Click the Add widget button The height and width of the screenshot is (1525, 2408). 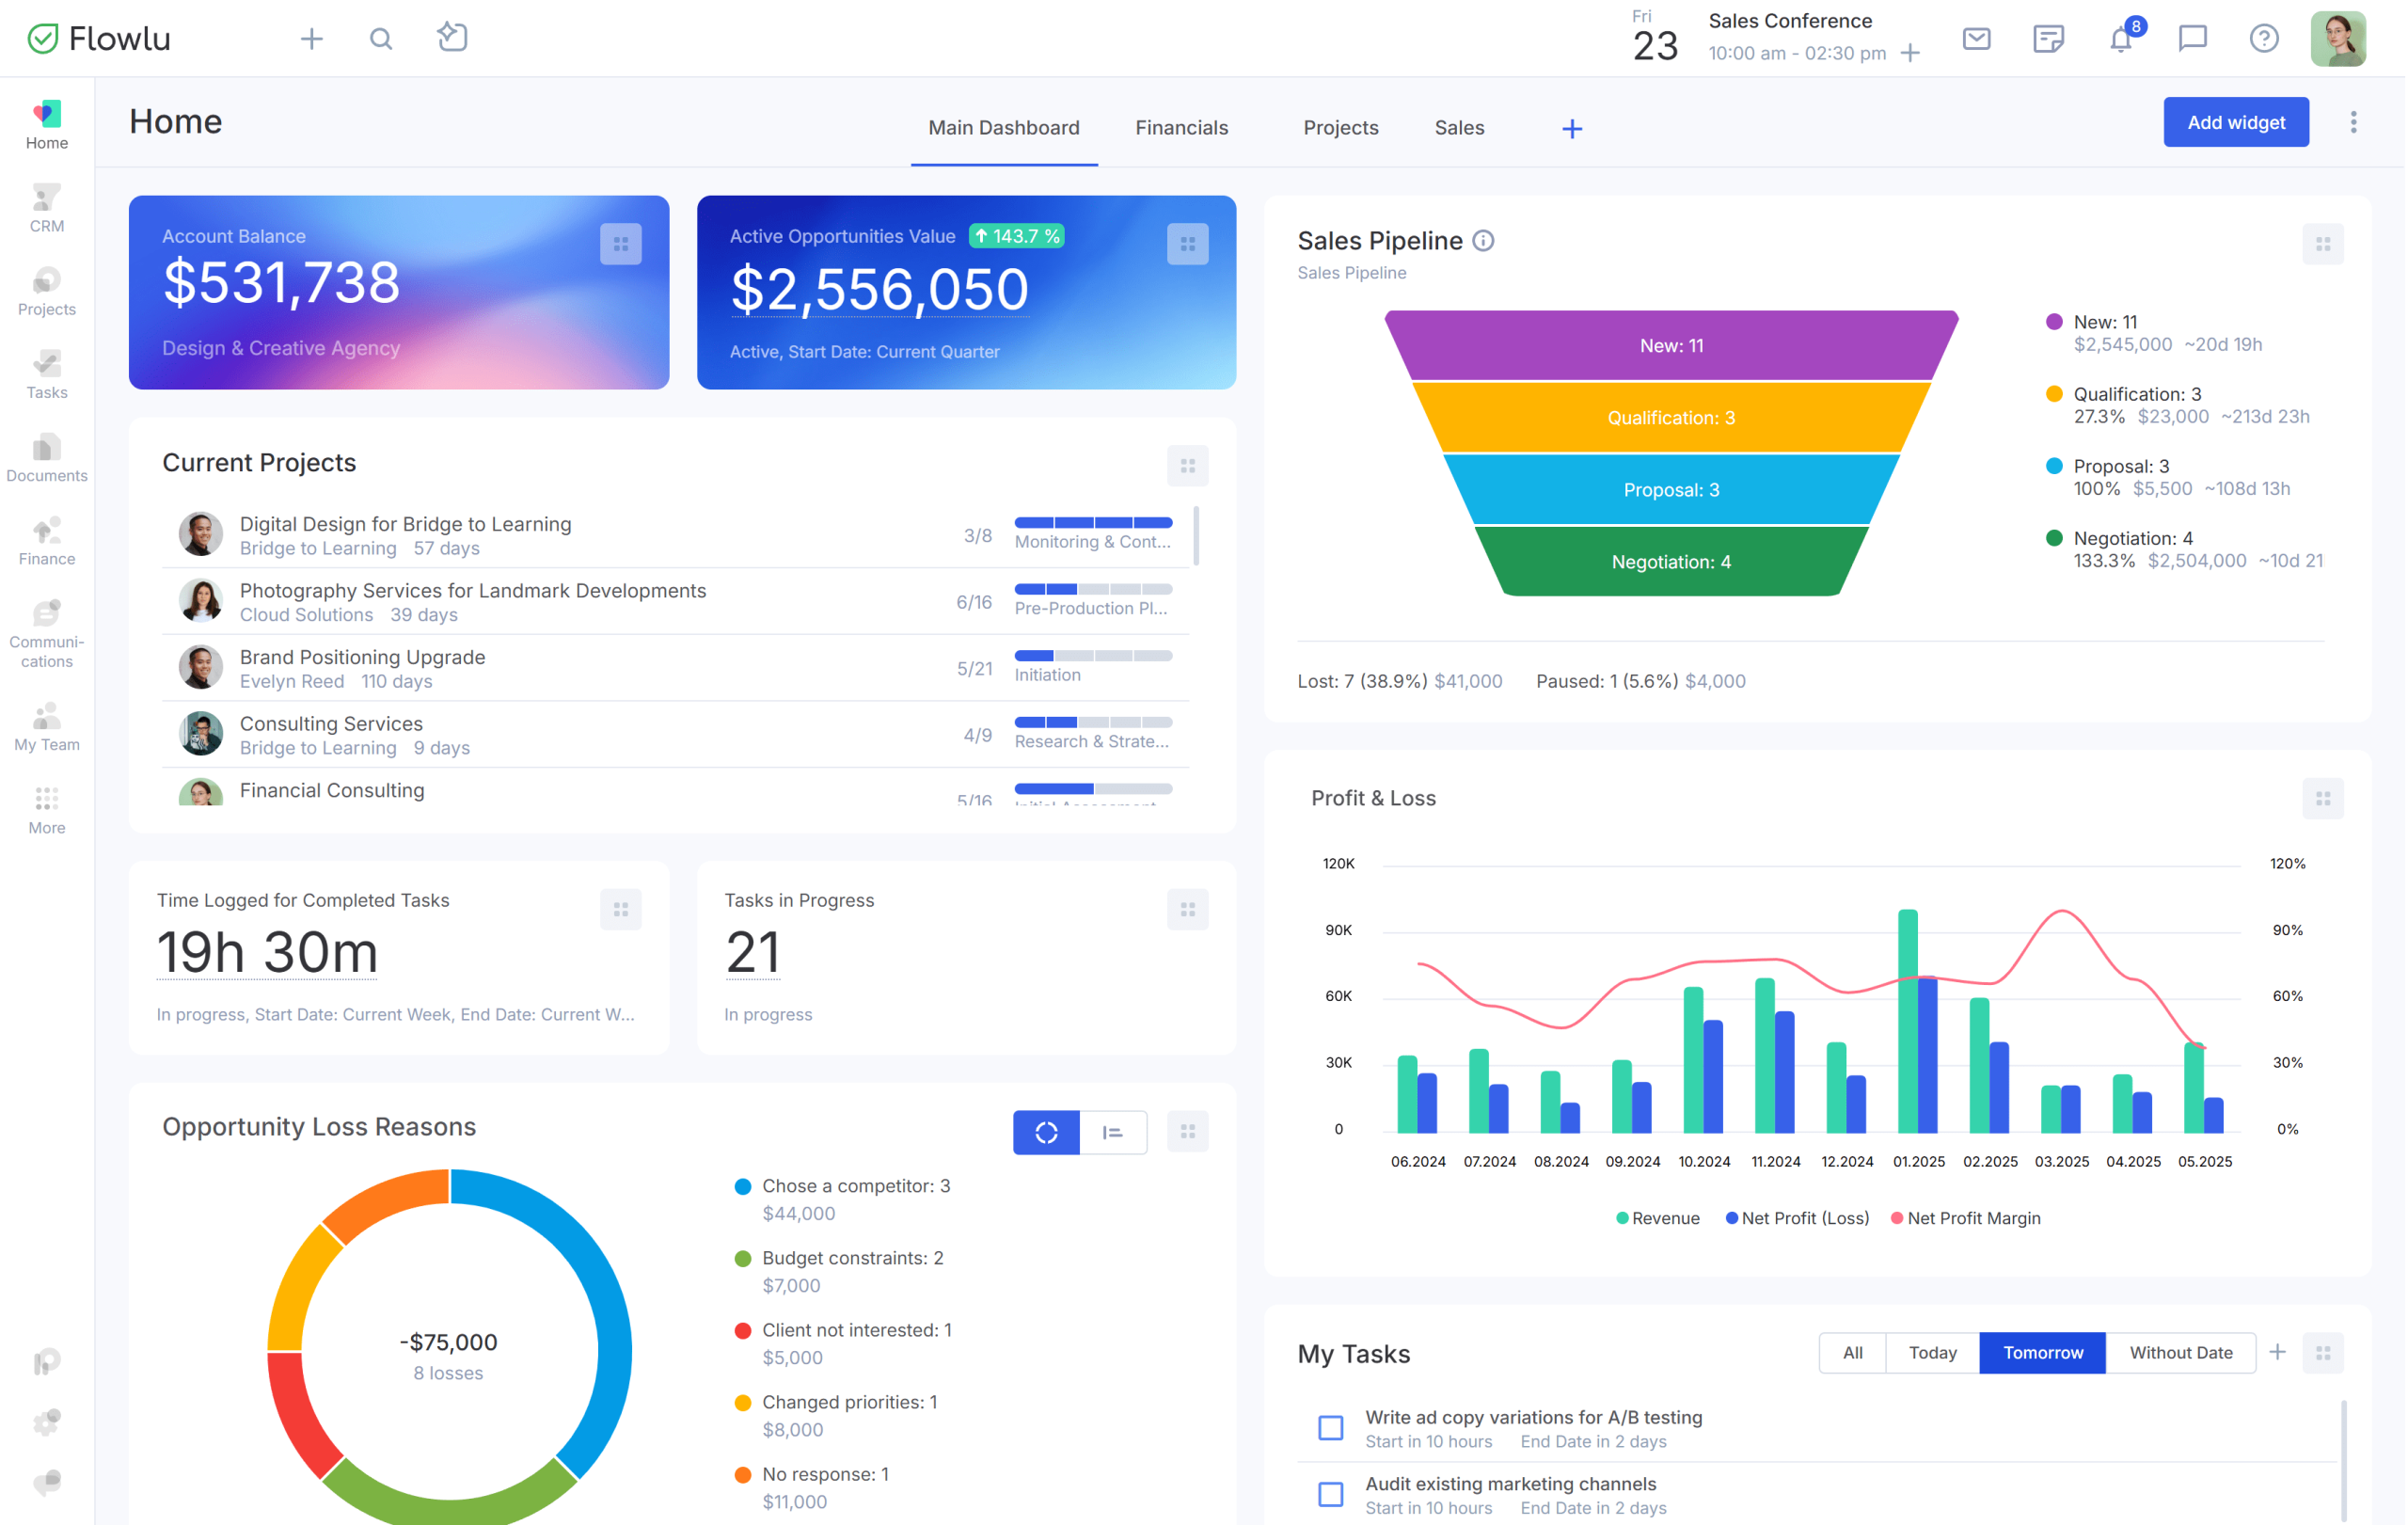click(x=2235, y=122)
